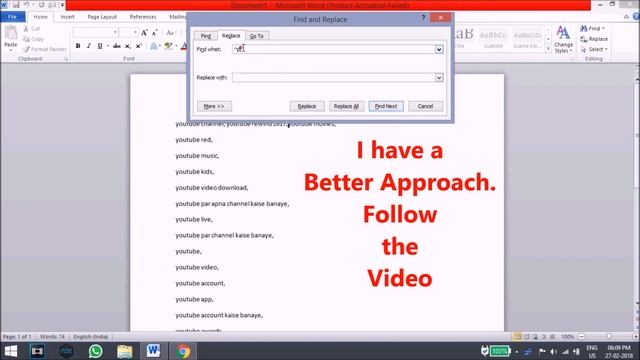This screenshot has height=360, width=640.
Task: Click the 100% zoom level in status bar
Action: (567, 337)
